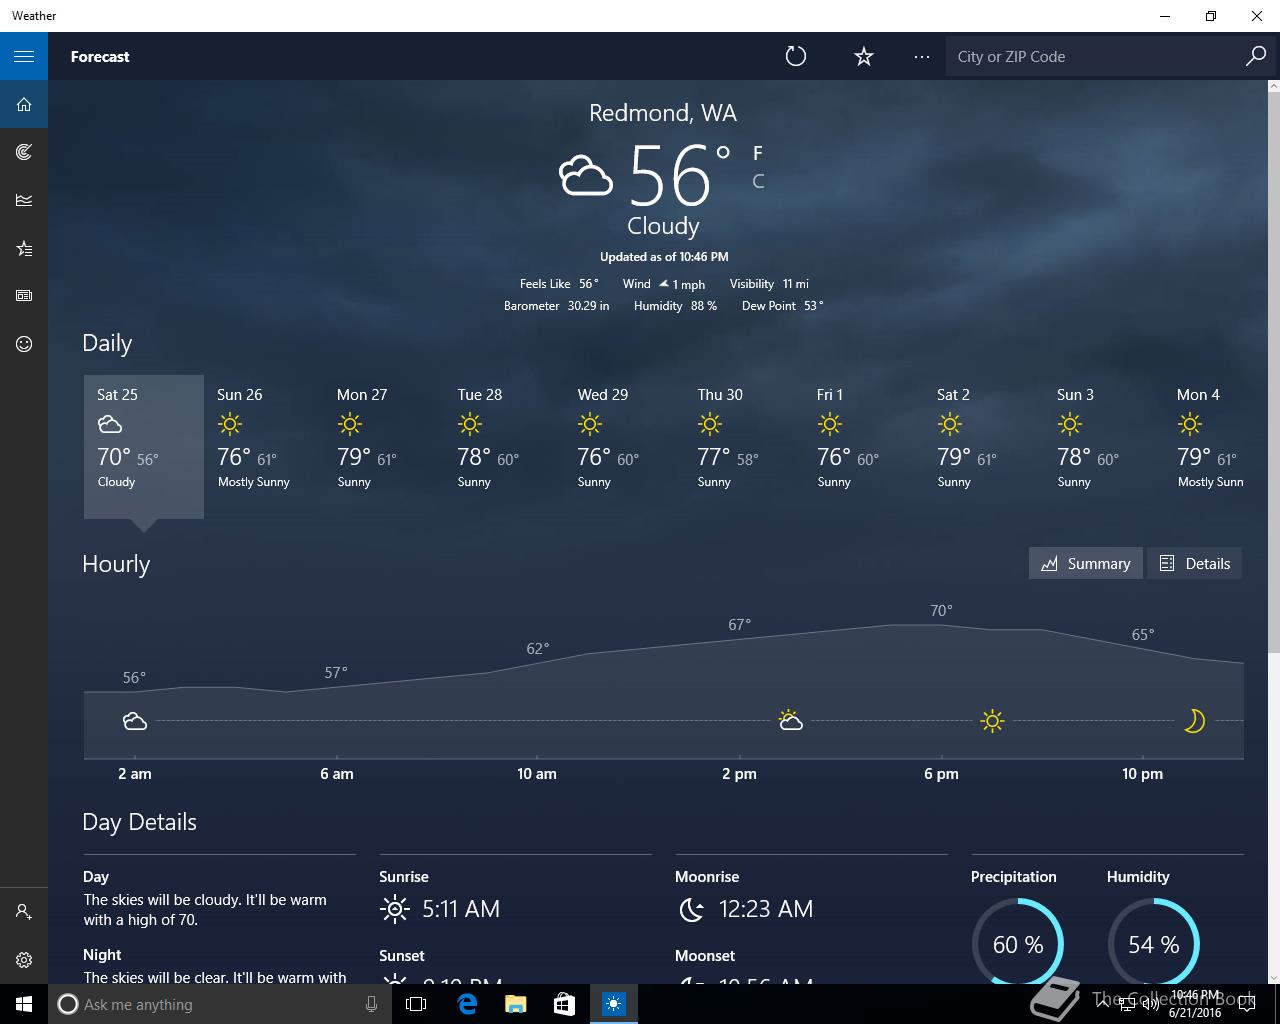The height and width of the screenshot is (1024, 1280).
Task: Click the Humidity 54 % gauge
Action: click(1153, 943)
